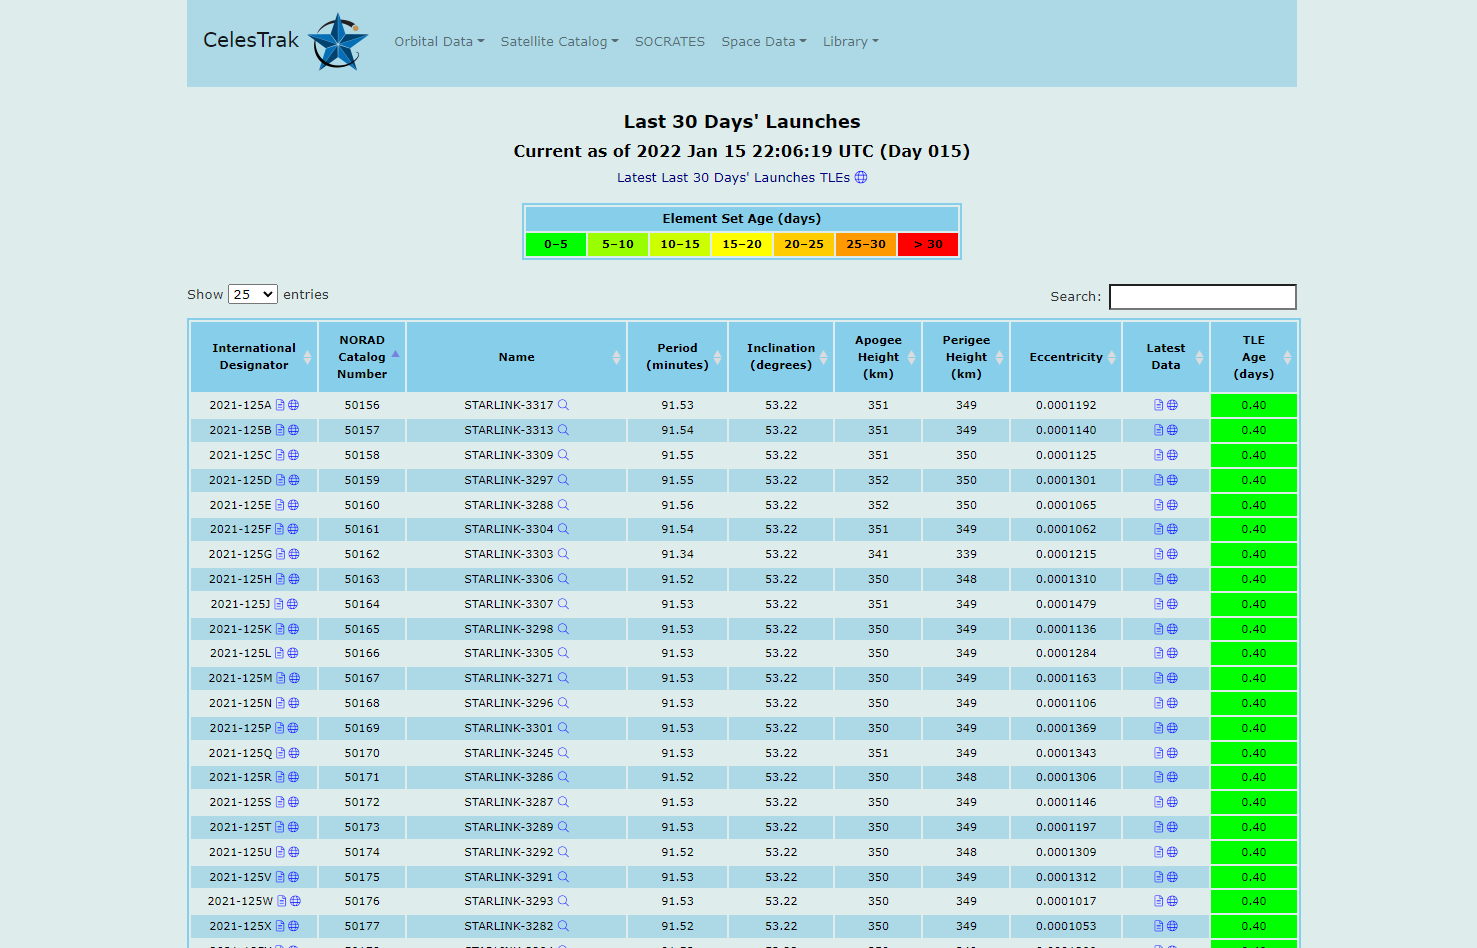Open globe icon beside Latest Launches TLEs

coord(861,177)
